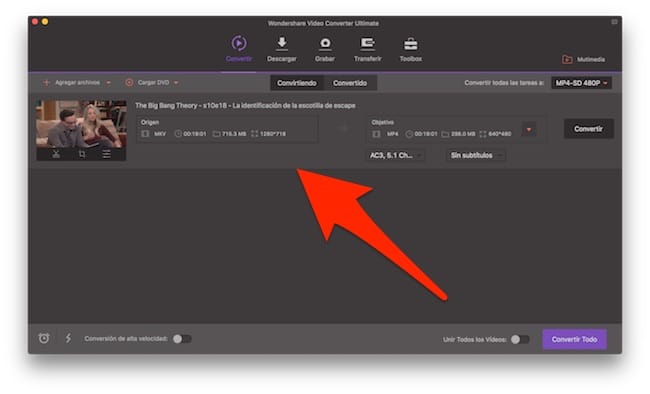Click the window close red button
650x394 pixels.
click(35, 22)
